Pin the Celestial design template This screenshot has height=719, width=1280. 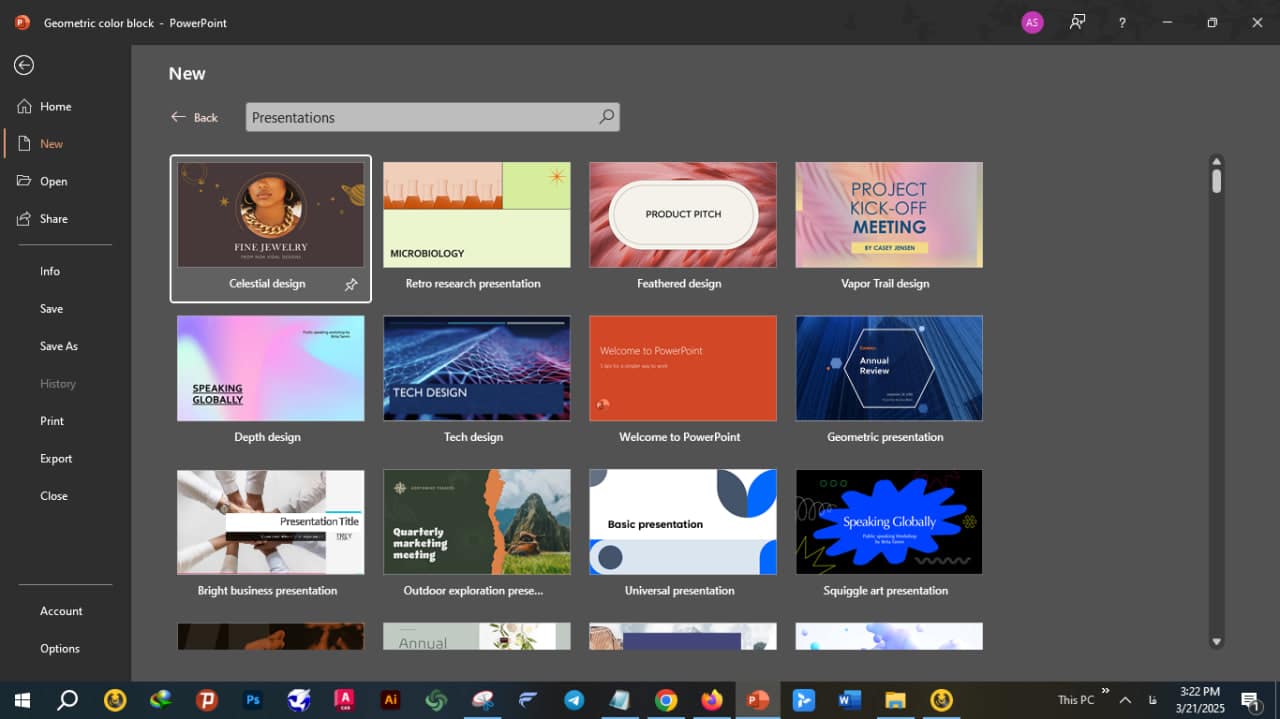[351, 285]
